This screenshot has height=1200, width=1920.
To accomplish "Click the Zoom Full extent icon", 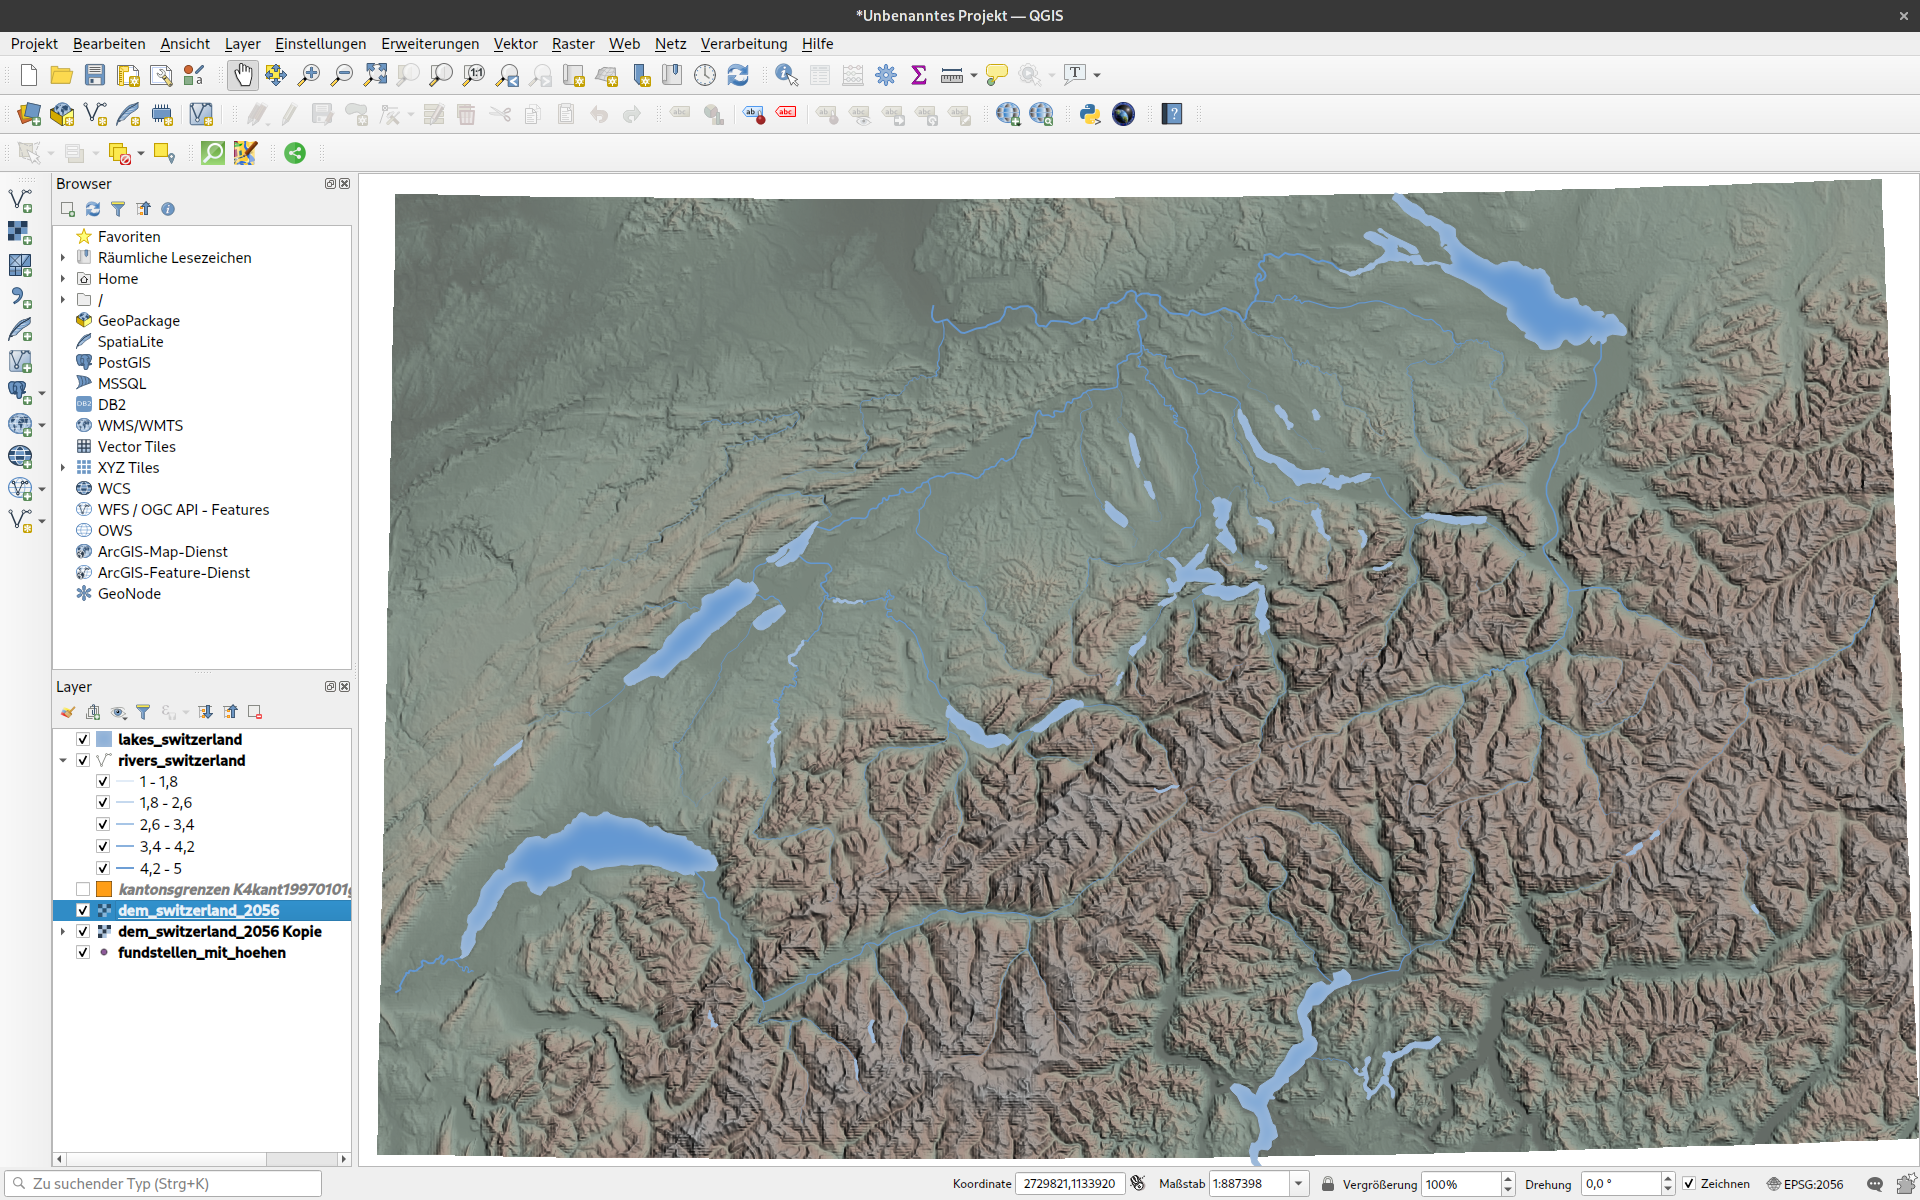I will [375, 75].
